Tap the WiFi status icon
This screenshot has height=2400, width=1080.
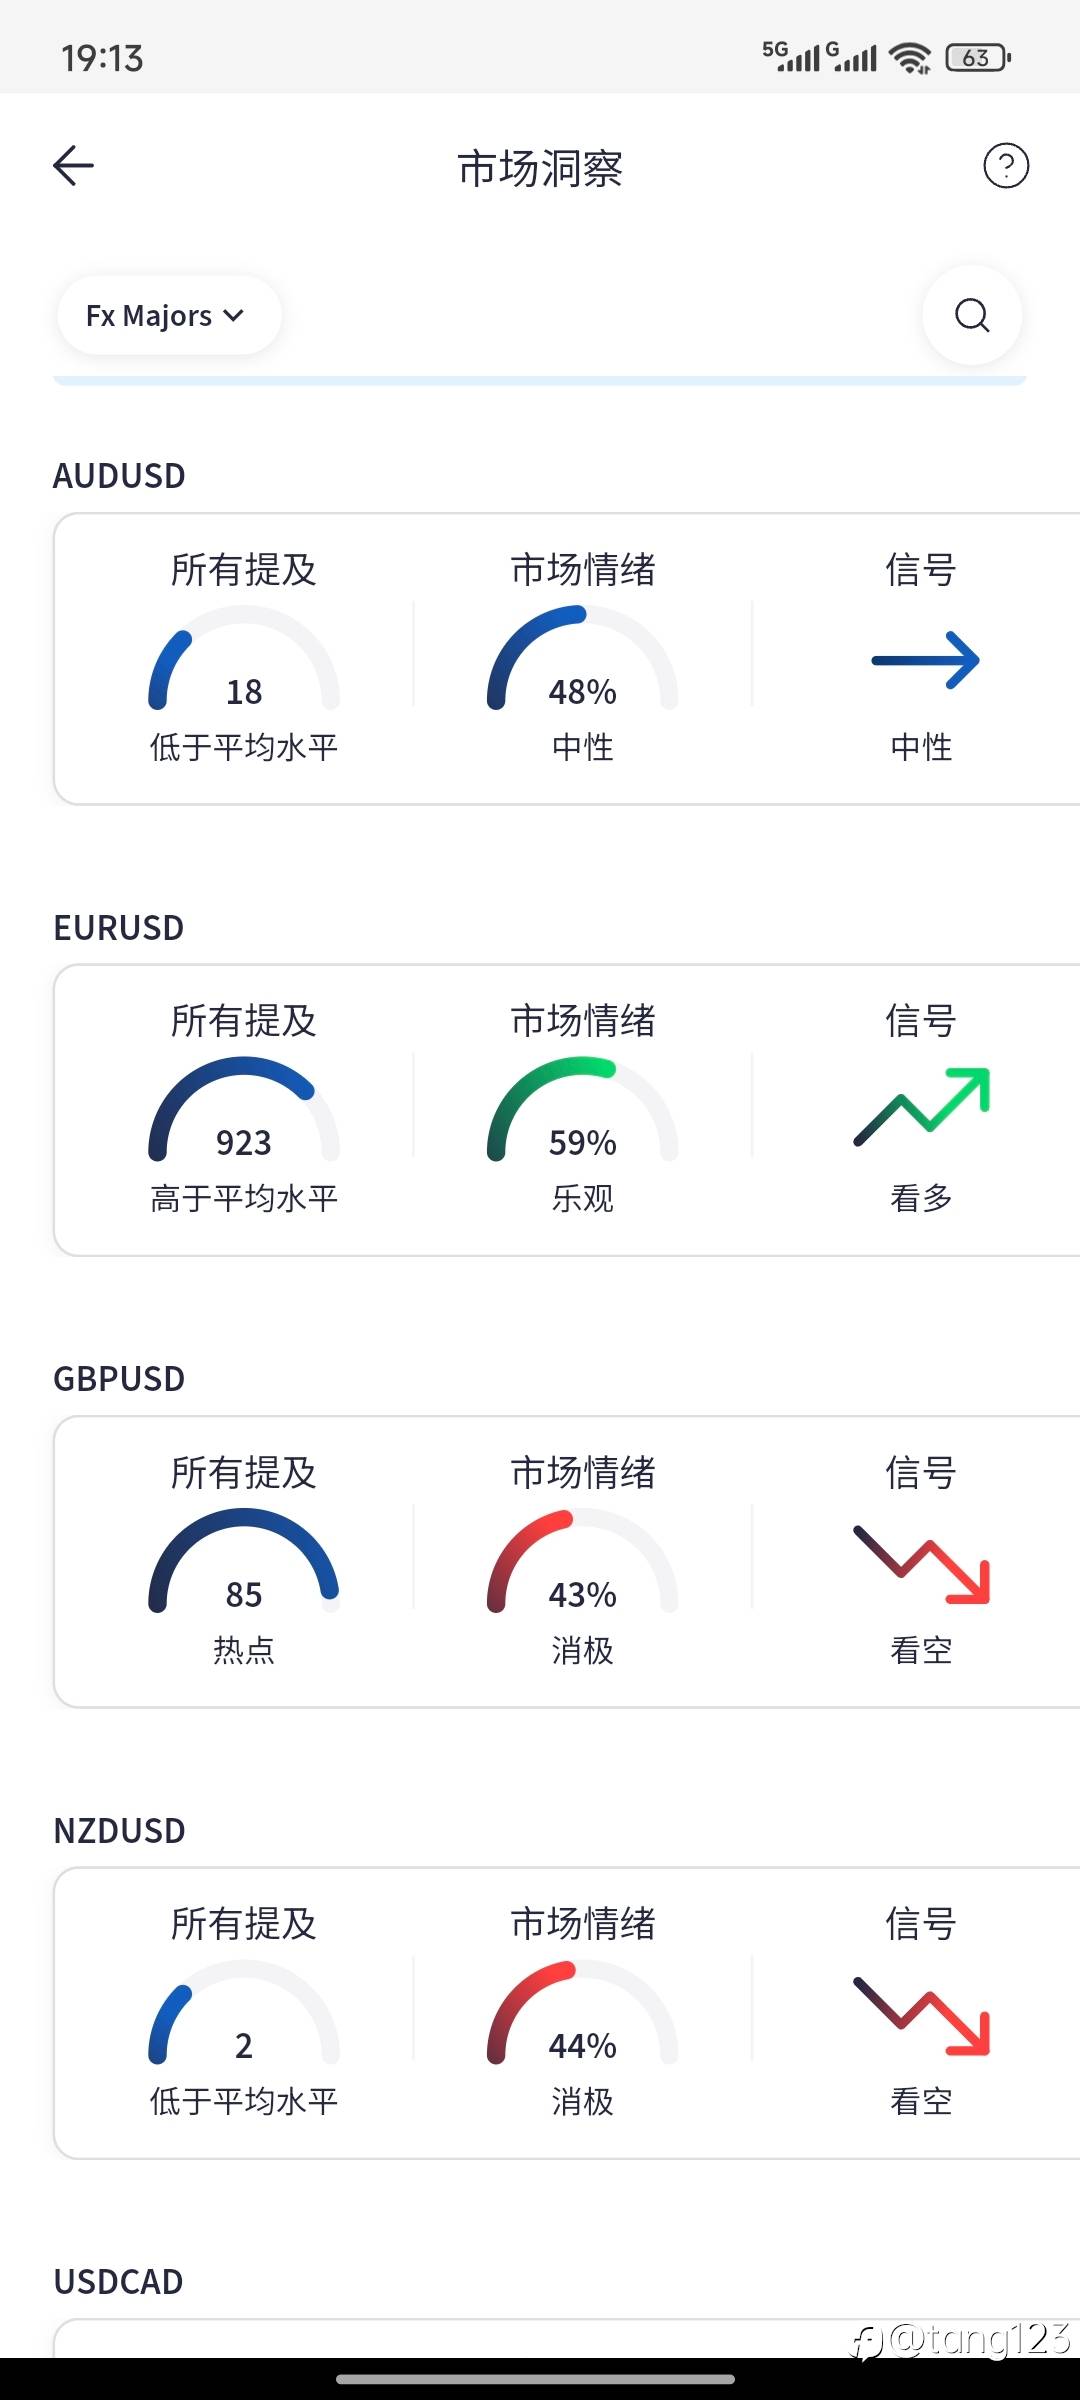point(910,58)
